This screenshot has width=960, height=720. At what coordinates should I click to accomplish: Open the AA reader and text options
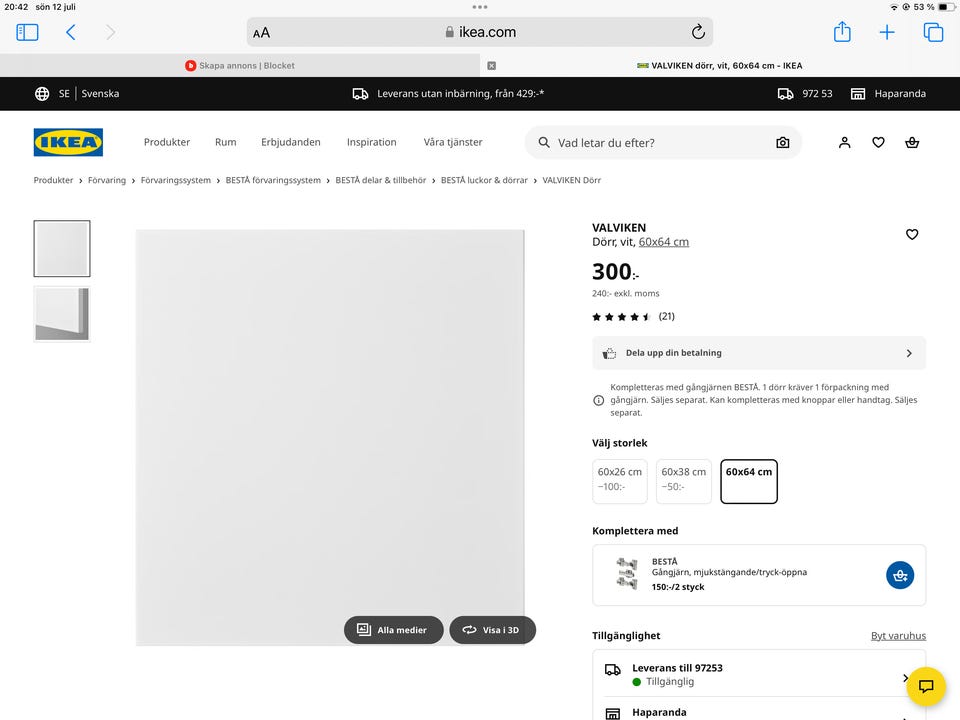(x=261, y=32)
